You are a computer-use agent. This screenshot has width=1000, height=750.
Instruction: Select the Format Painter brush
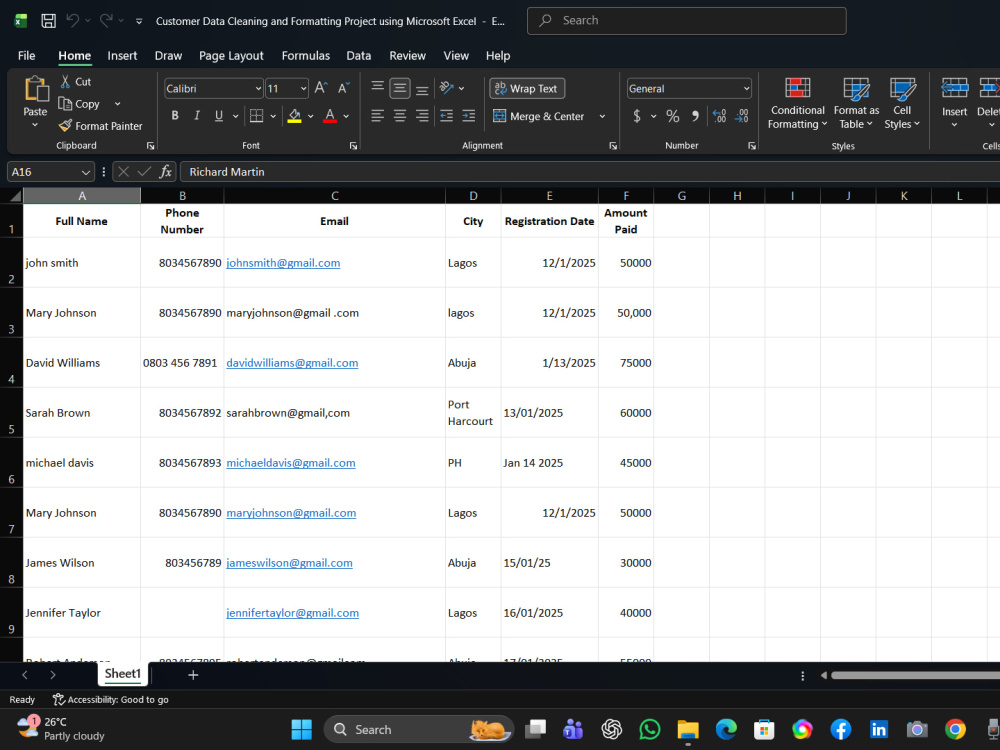tap(65, 126)
